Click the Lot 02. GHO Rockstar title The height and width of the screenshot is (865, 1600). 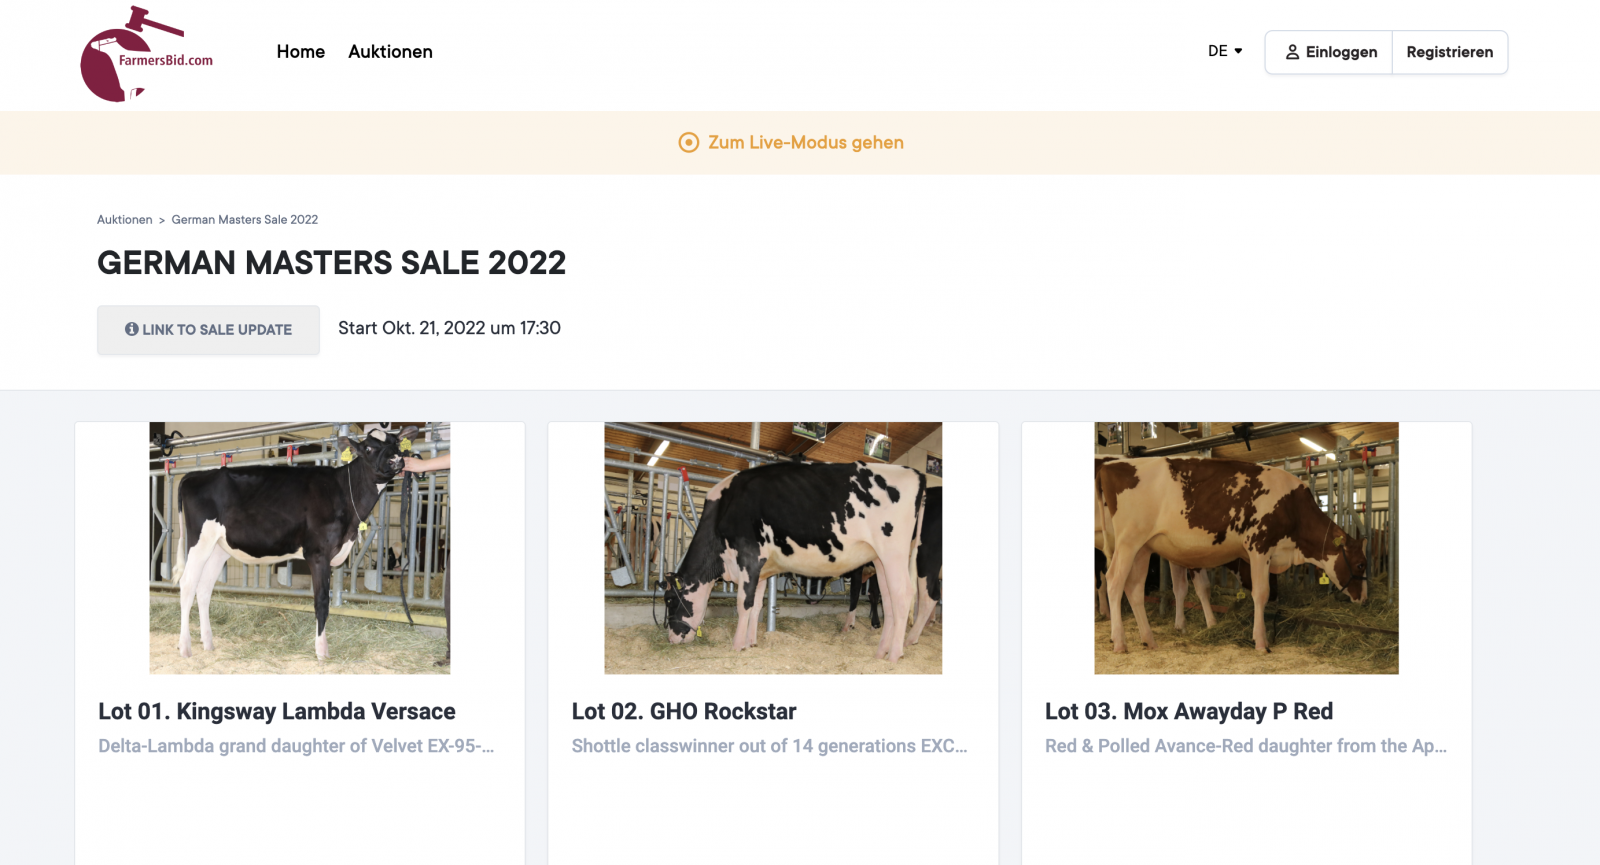(x=684, y=712)
